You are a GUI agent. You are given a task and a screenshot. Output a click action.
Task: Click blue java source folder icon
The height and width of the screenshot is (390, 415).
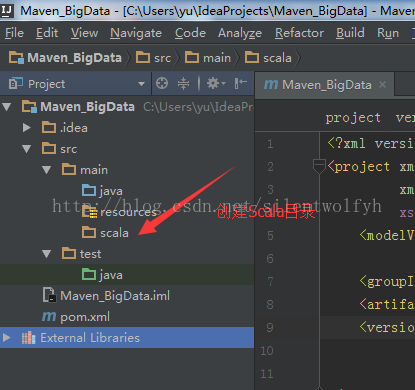[89, 190]
